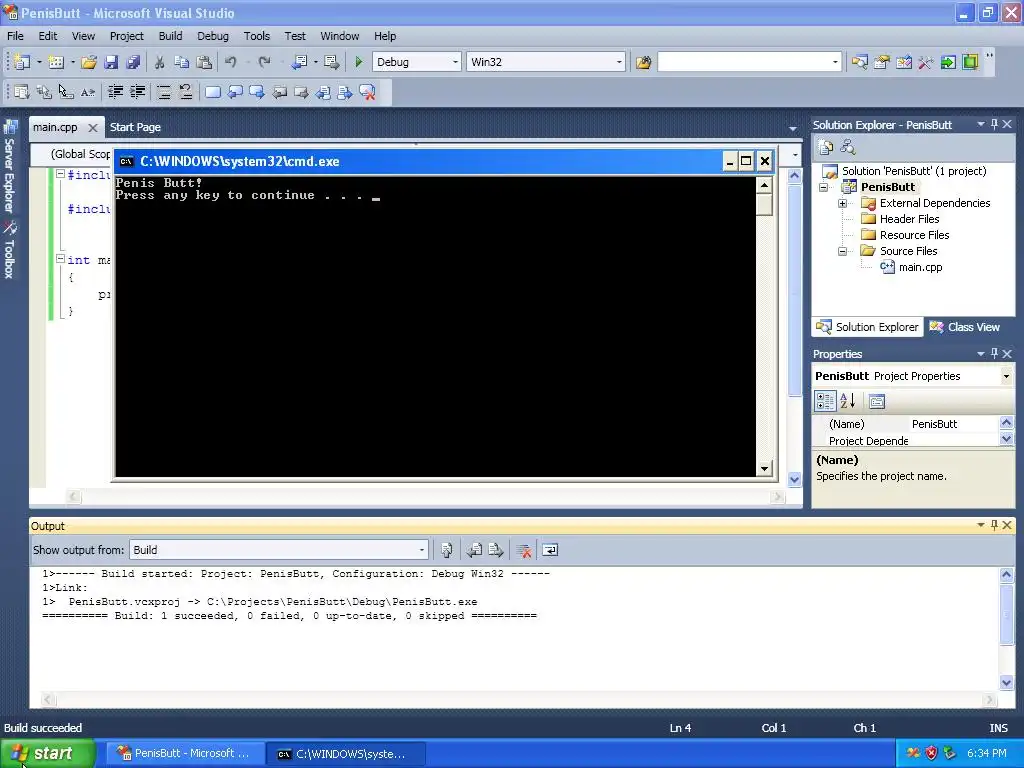Screen dimensions: 1024x768
Task: Select main.cpp in Solution Explorer
Action: pyautogui.click(x=920, y=267)
